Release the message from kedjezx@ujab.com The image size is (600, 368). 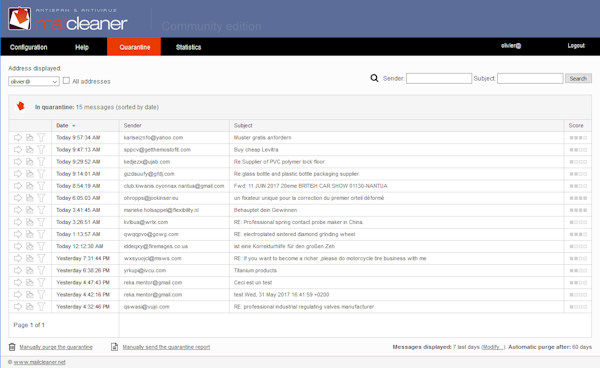click(x=18, y=161)
